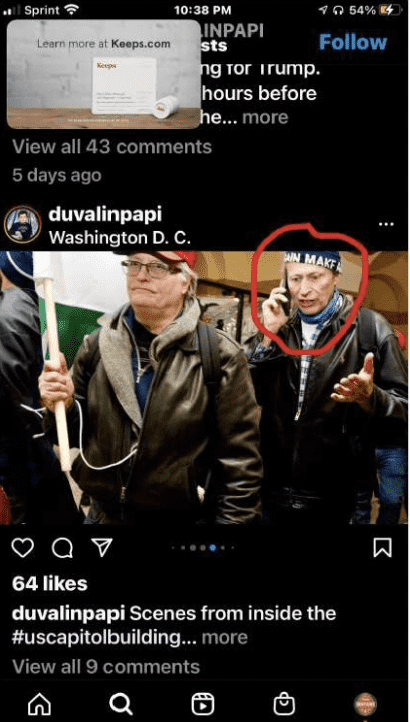View all 43 comments
The image size is (410, 722).
click(x=112, y=147)
